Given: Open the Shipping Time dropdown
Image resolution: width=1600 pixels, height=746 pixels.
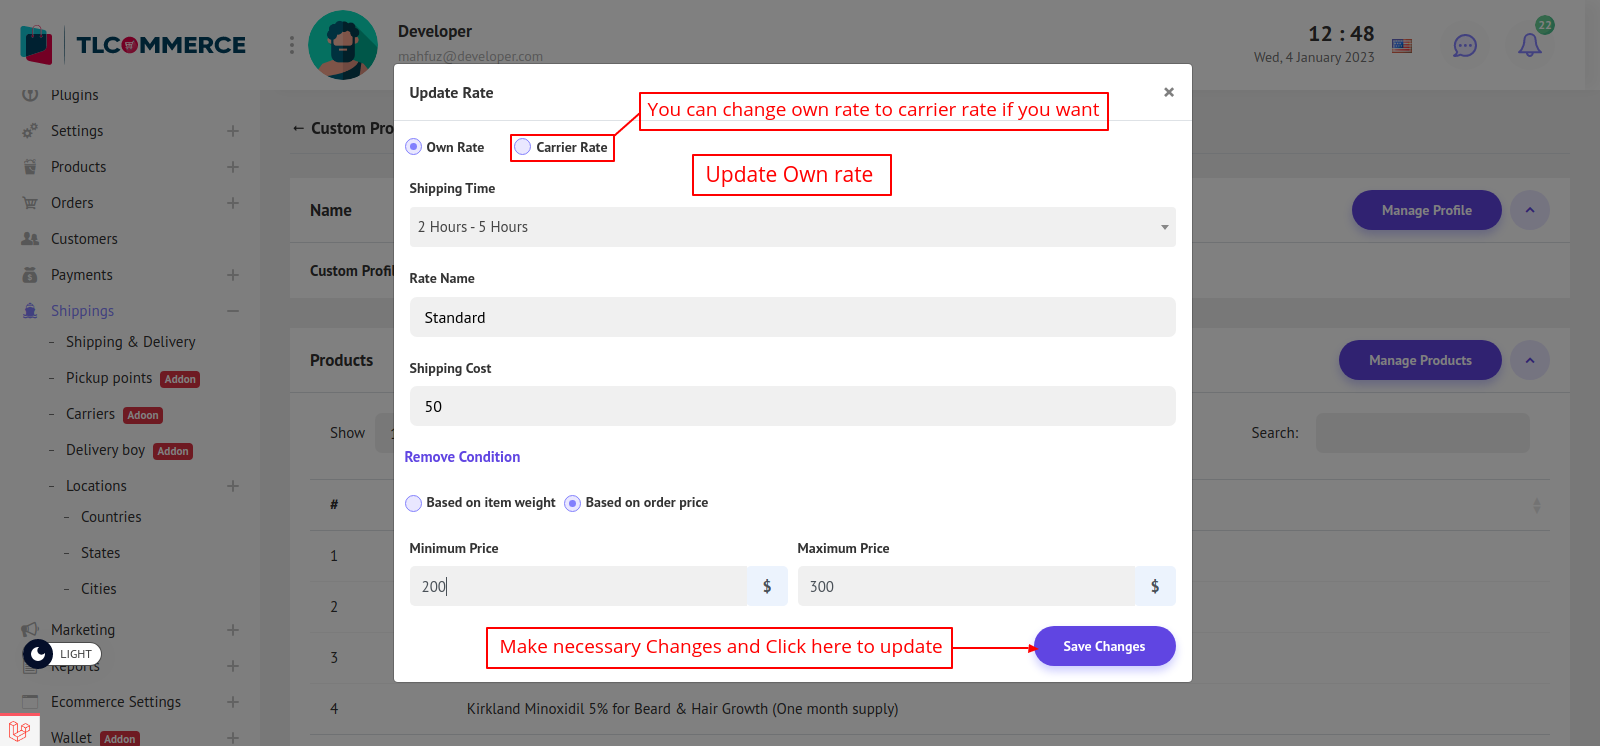Looking at the screenshot, I should (x=792, y=227).
